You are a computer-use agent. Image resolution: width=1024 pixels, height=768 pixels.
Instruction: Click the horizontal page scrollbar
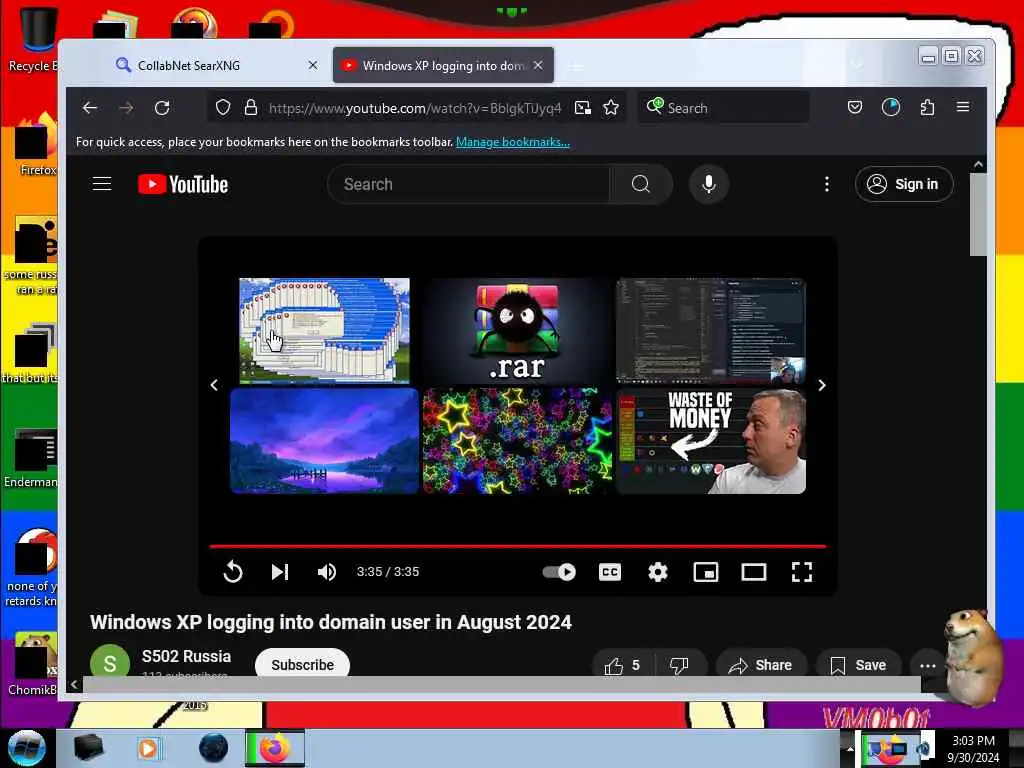[x=502, y=684]
